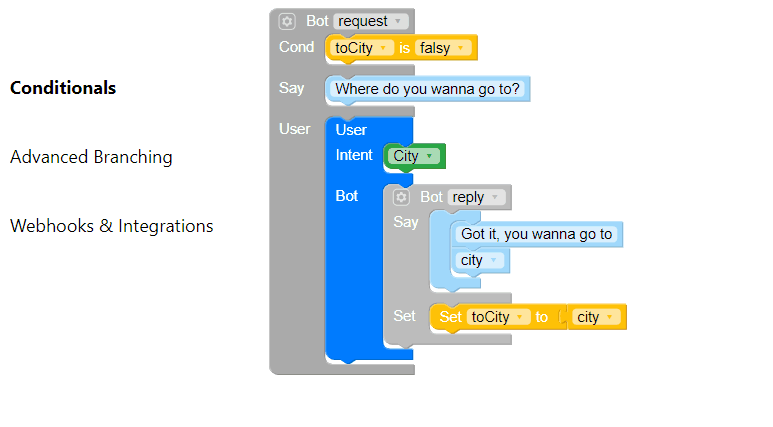This screenshot has width=773, height=427.
Task: Open the city value dropdown in Set block
Action: coord(596,317)
